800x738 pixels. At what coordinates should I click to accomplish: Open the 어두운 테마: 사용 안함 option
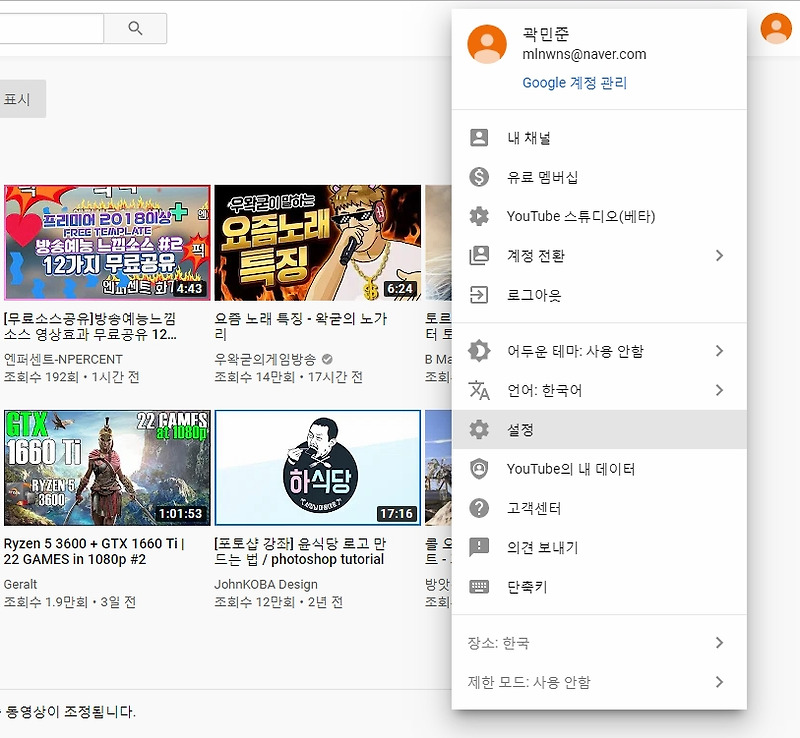tap(599, 351)
